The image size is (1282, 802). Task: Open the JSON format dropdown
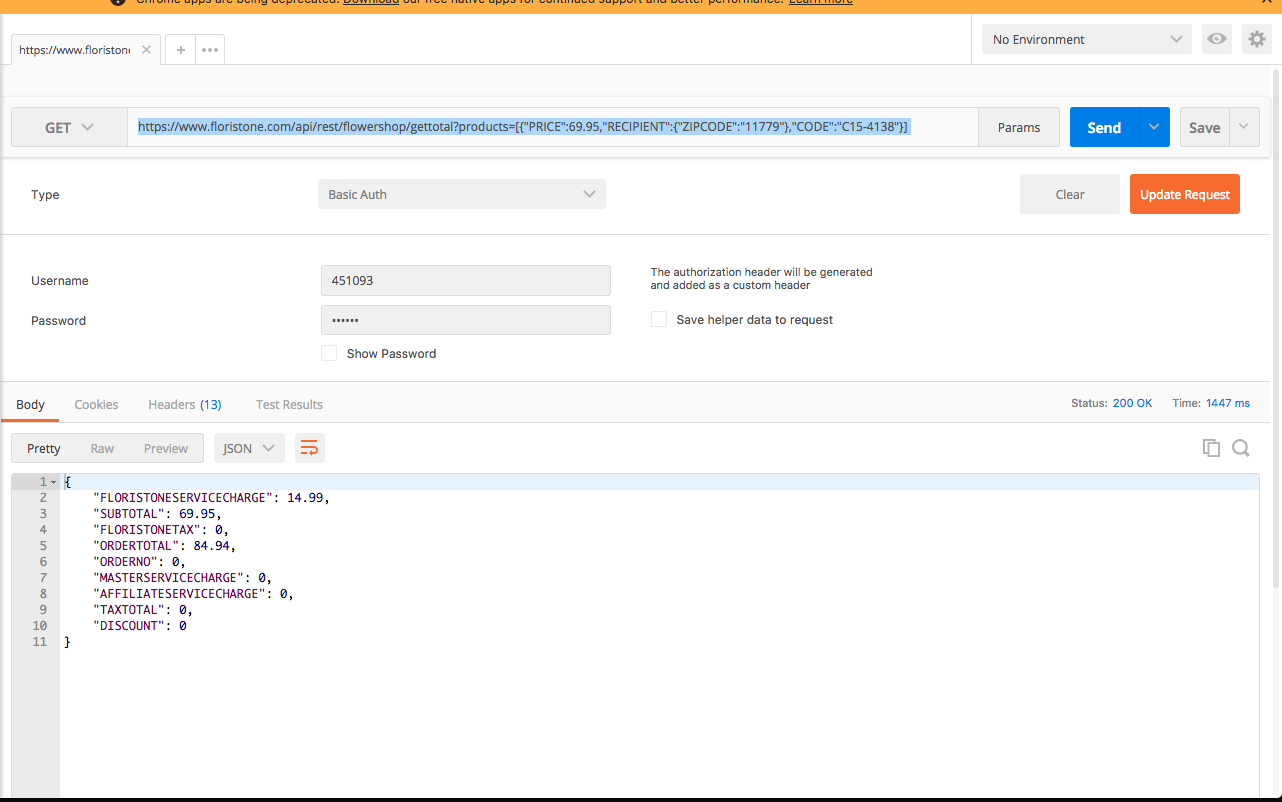click(x=249, y=448)
